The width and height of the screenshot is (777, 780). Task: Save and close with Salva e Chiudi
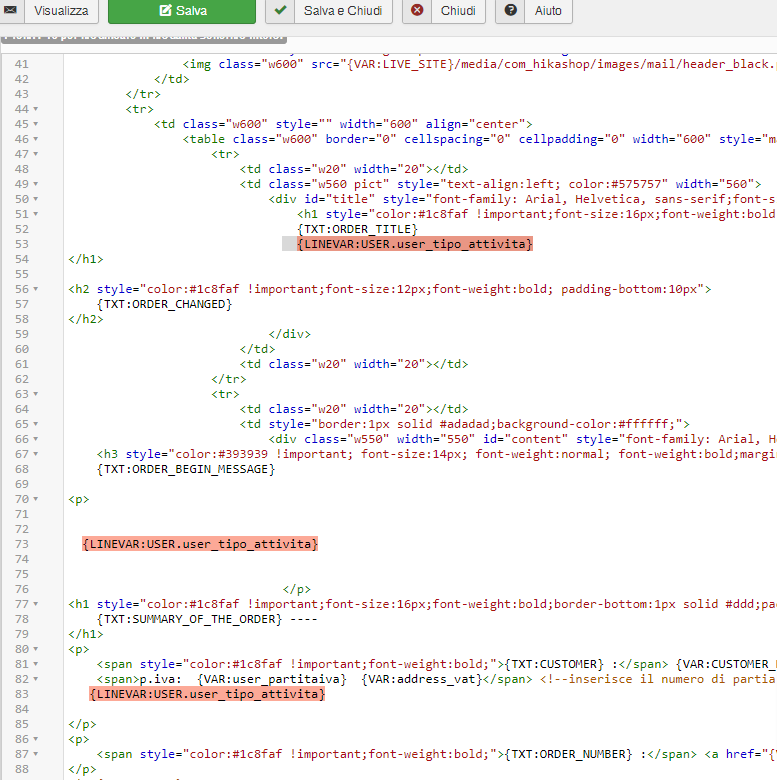click(343, 11)
